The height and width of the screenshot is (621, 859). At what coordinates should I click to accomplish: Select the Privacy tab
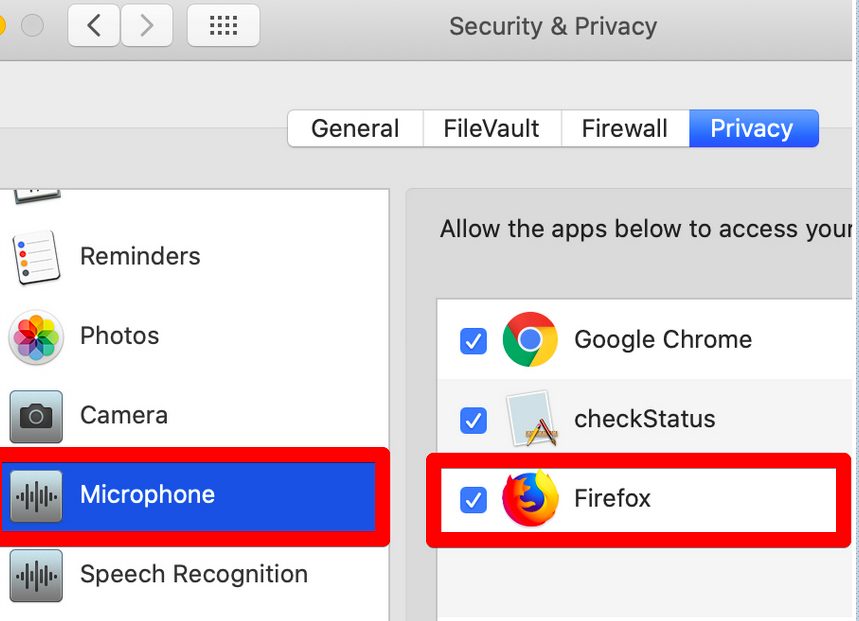(x=752, y=129)
